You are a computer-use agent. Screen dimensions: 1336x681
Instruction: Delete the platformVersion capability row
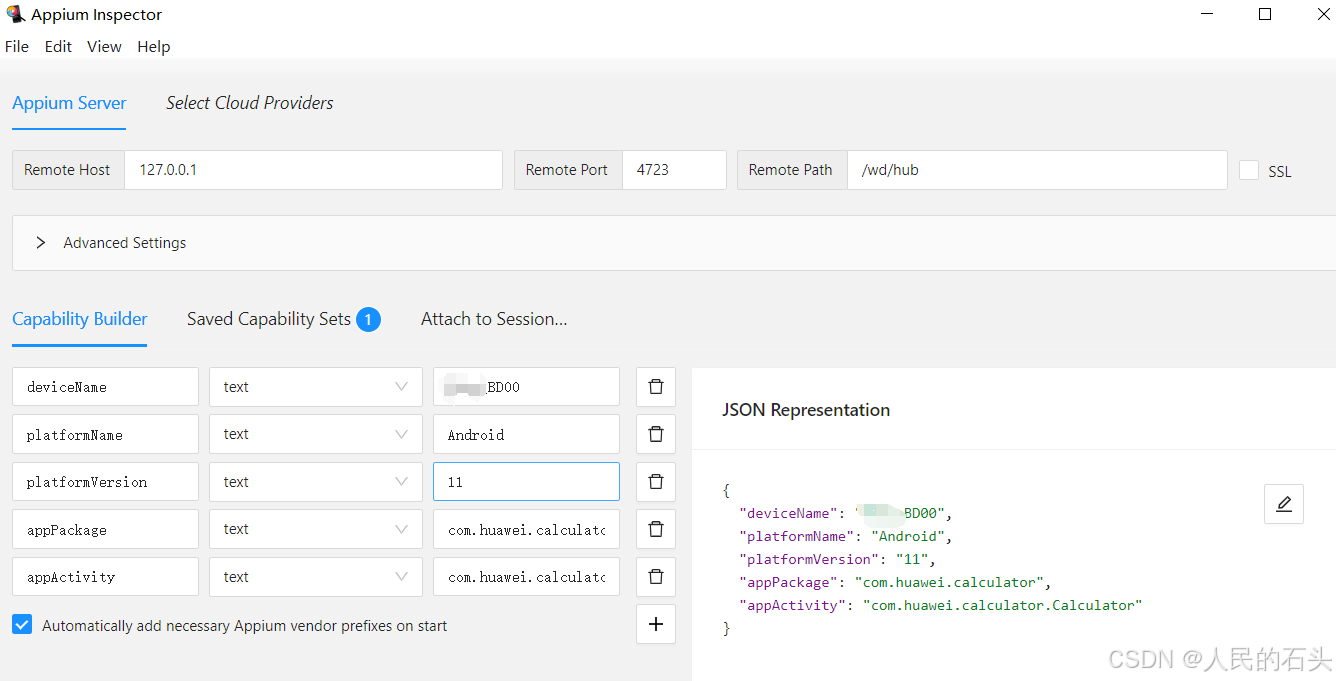pos(656,482)
